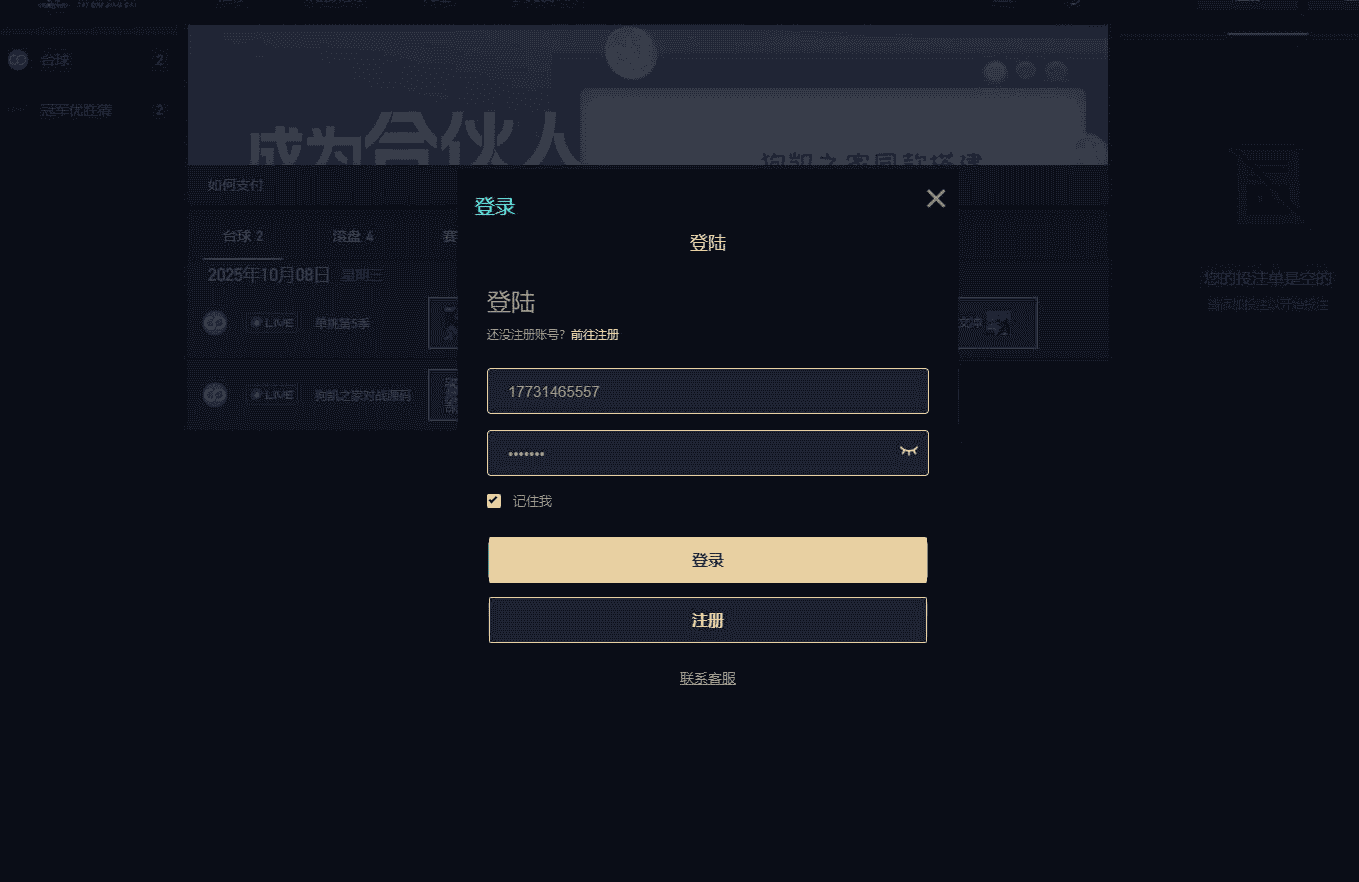Open the 联系客服 link
The height and width of the screenshot is (882, 1359).
click(708, 678)
